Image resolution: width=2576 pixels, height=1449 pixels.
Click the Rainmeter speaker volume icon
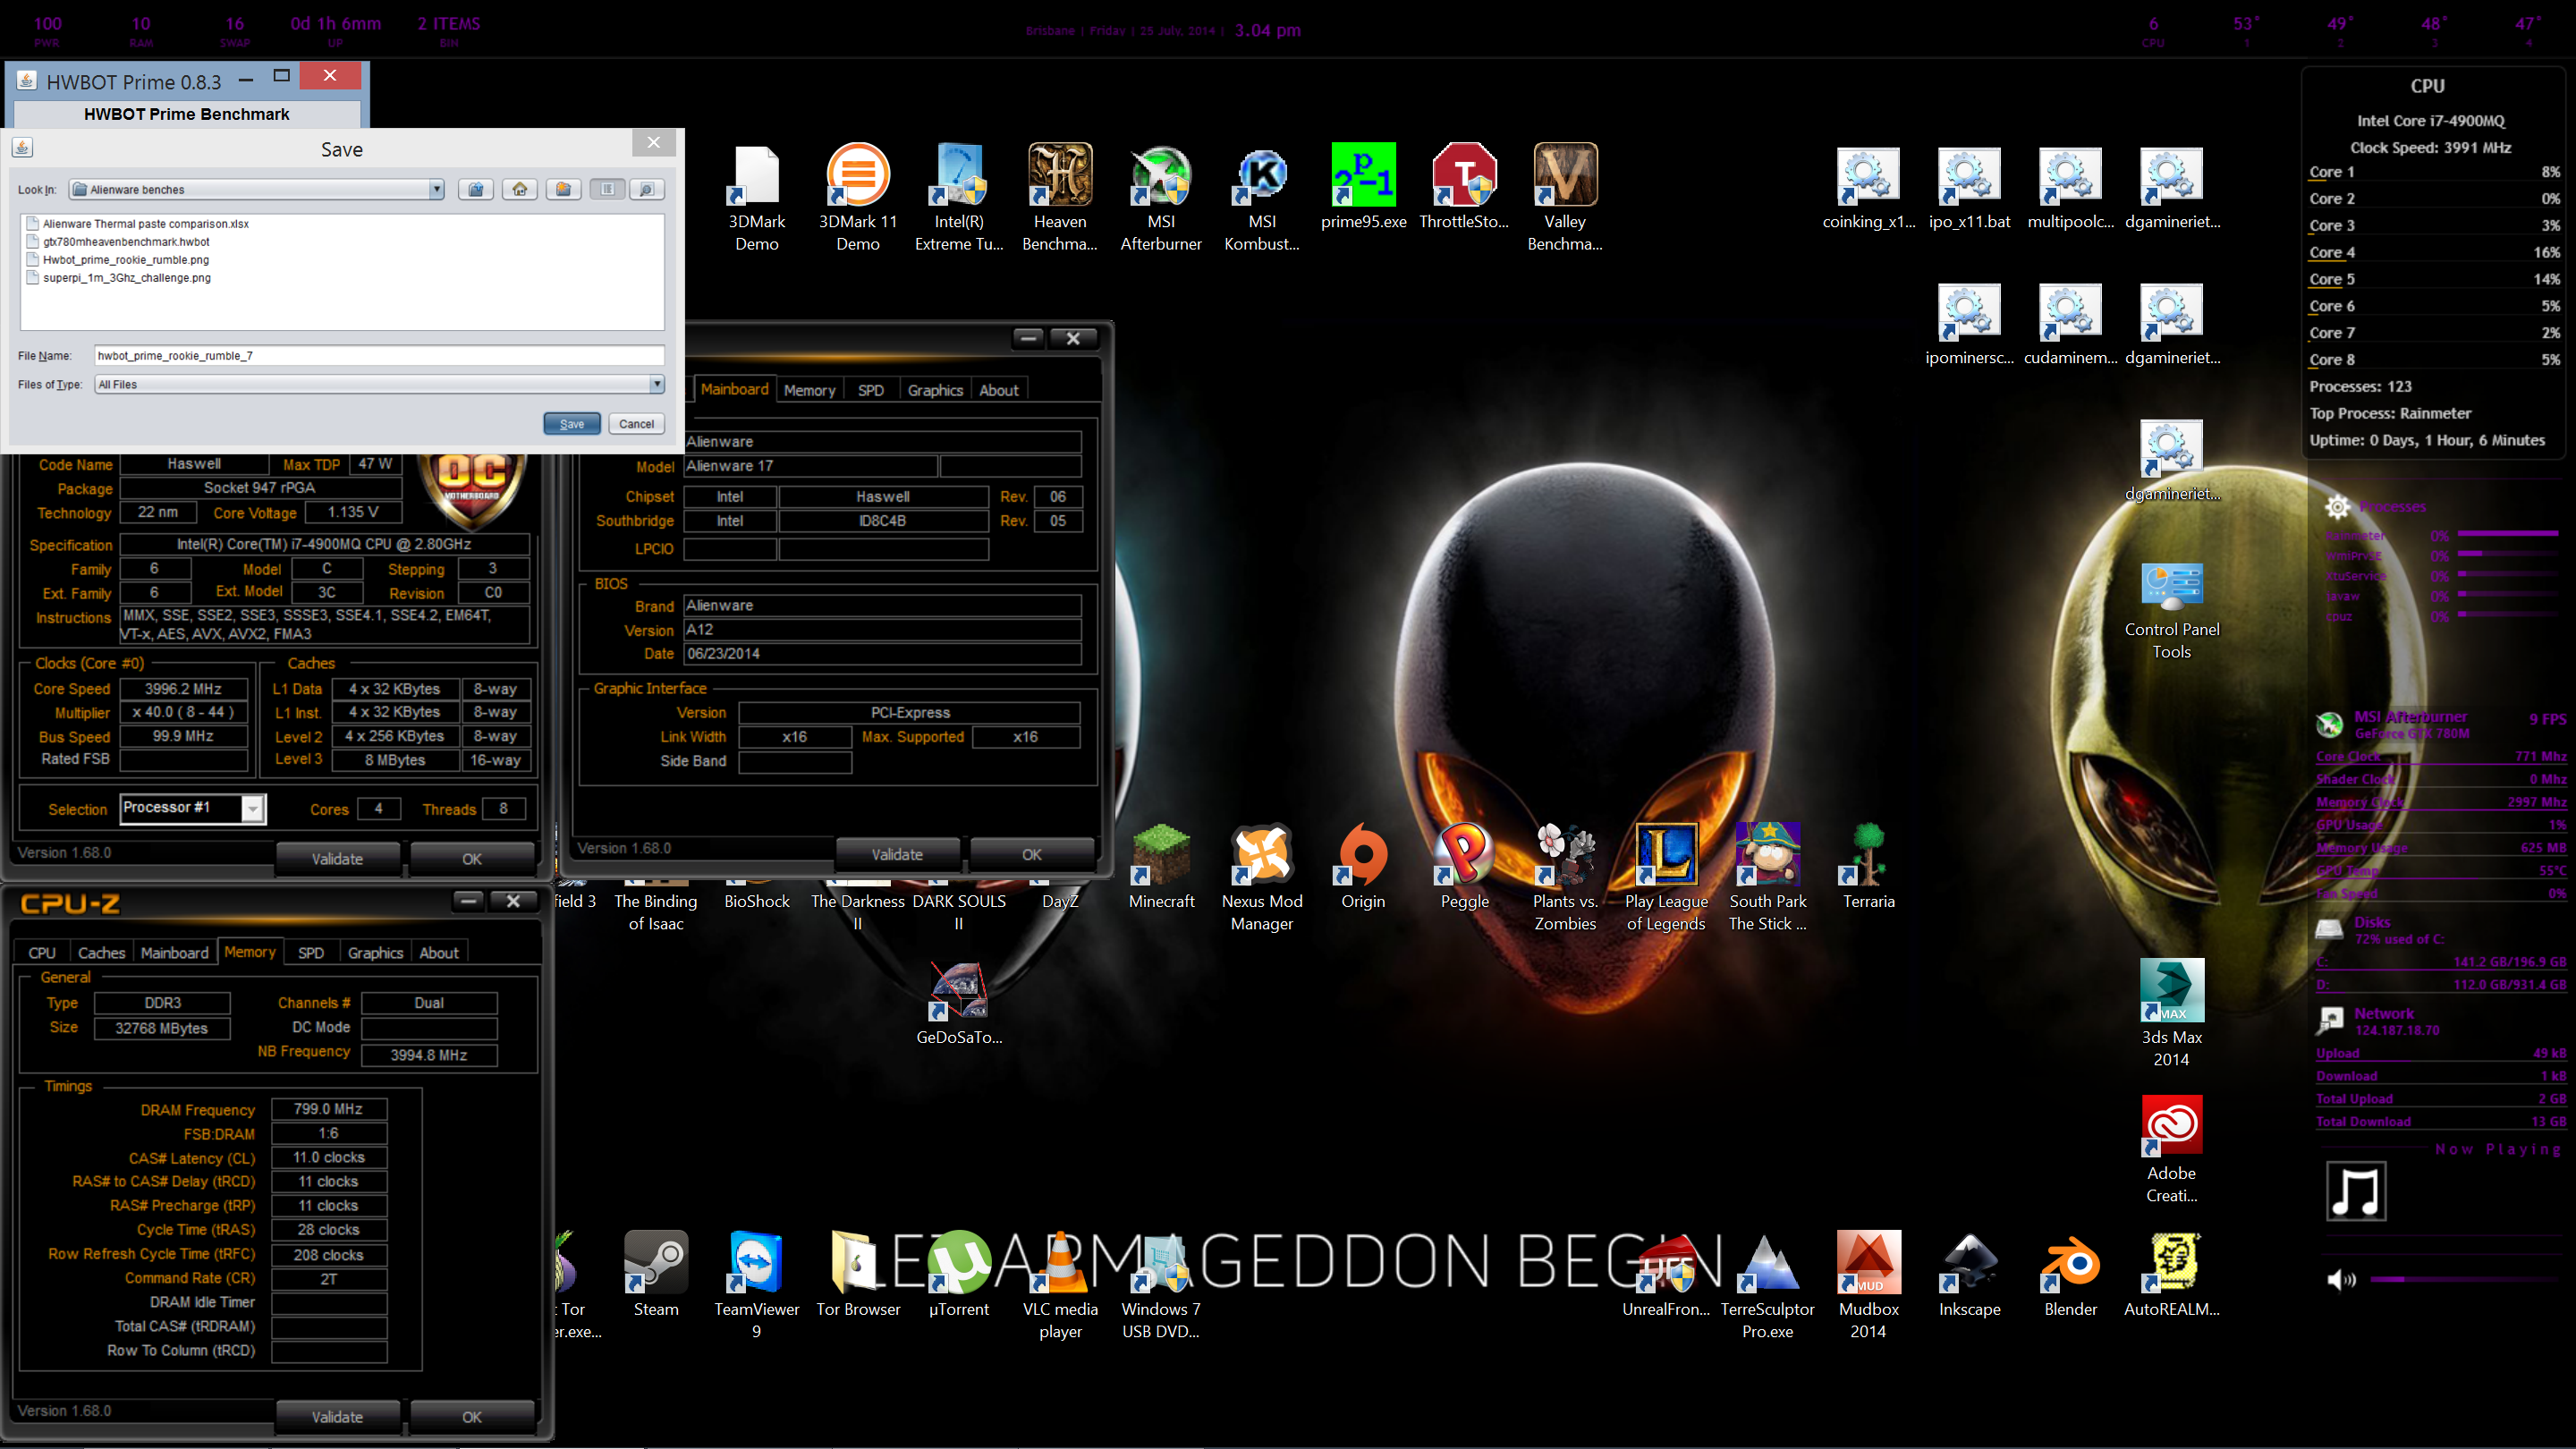pyautogui.click(x=2341, y=1279)
